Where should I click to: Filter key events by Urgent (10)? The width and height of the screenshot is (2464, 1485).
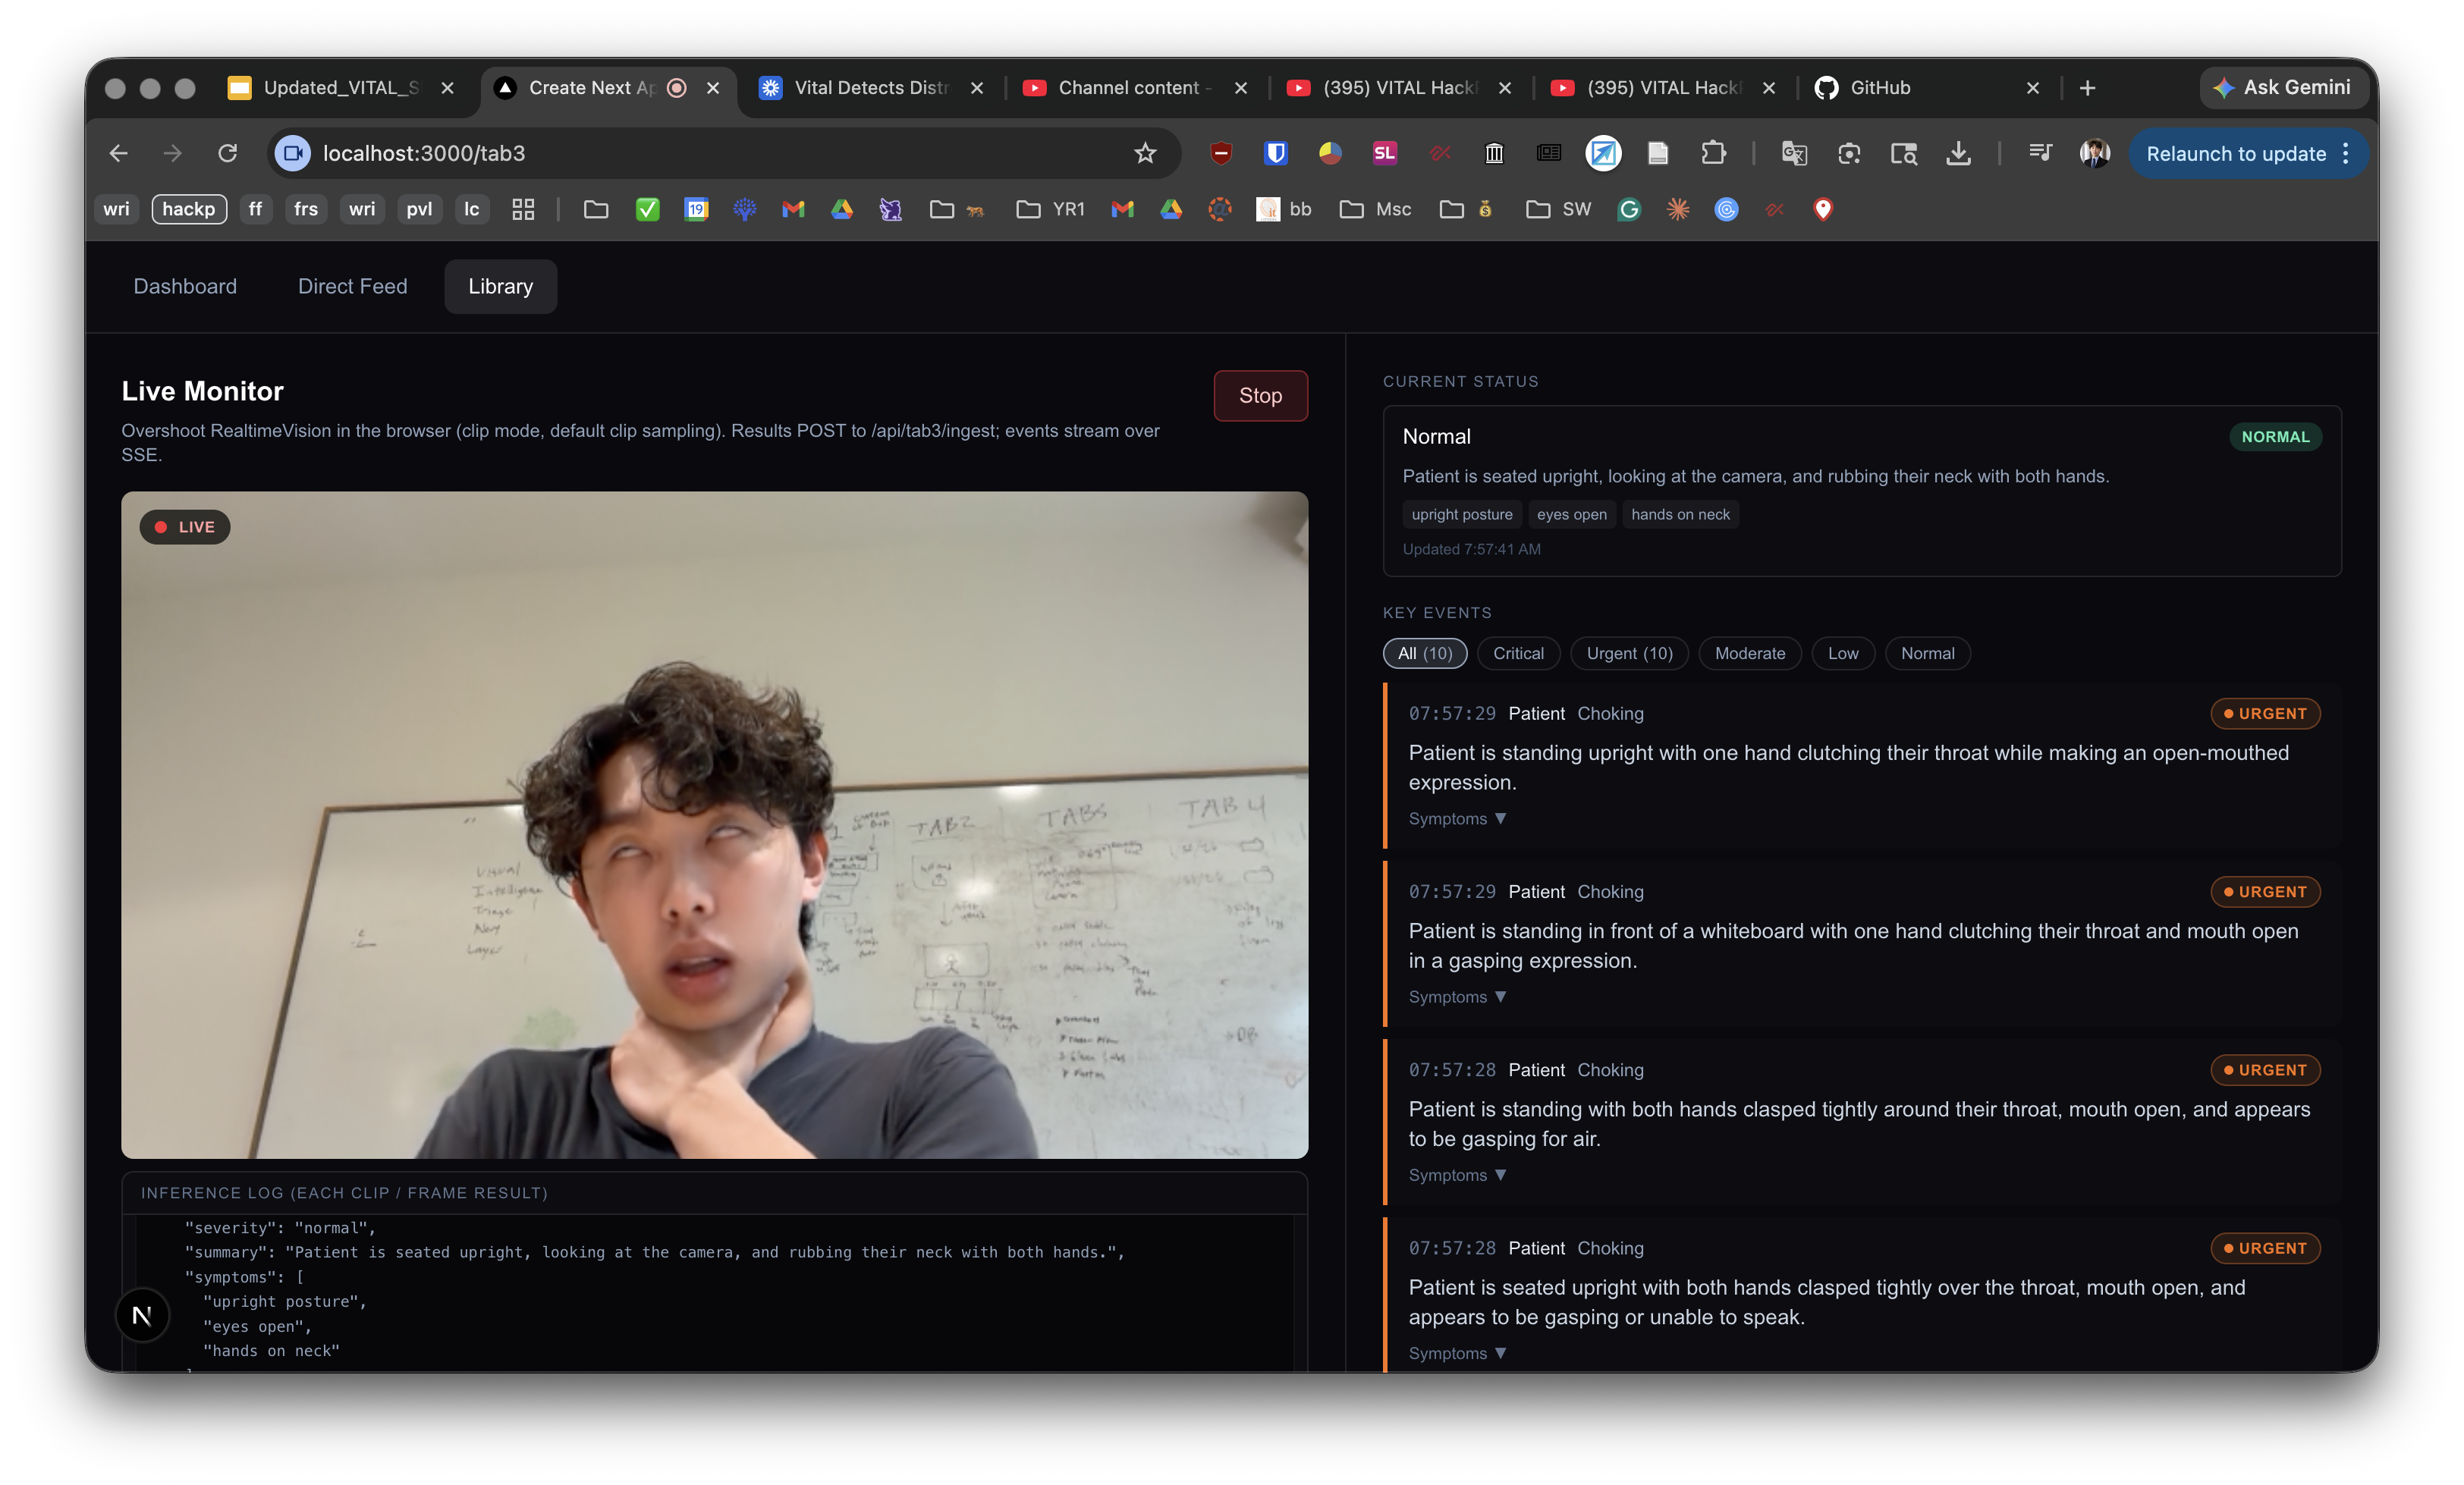(1629, 653)
